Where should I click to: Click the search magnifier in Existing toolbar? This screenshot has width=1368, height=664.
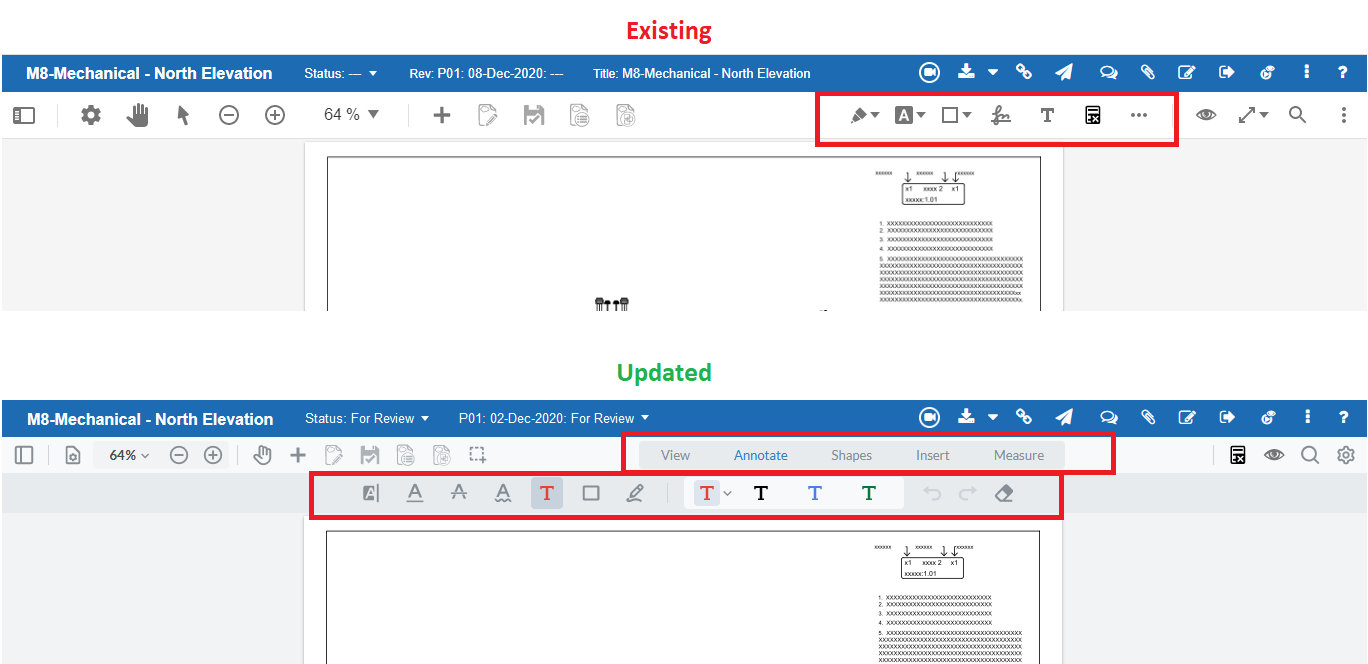pos(1298,115)
